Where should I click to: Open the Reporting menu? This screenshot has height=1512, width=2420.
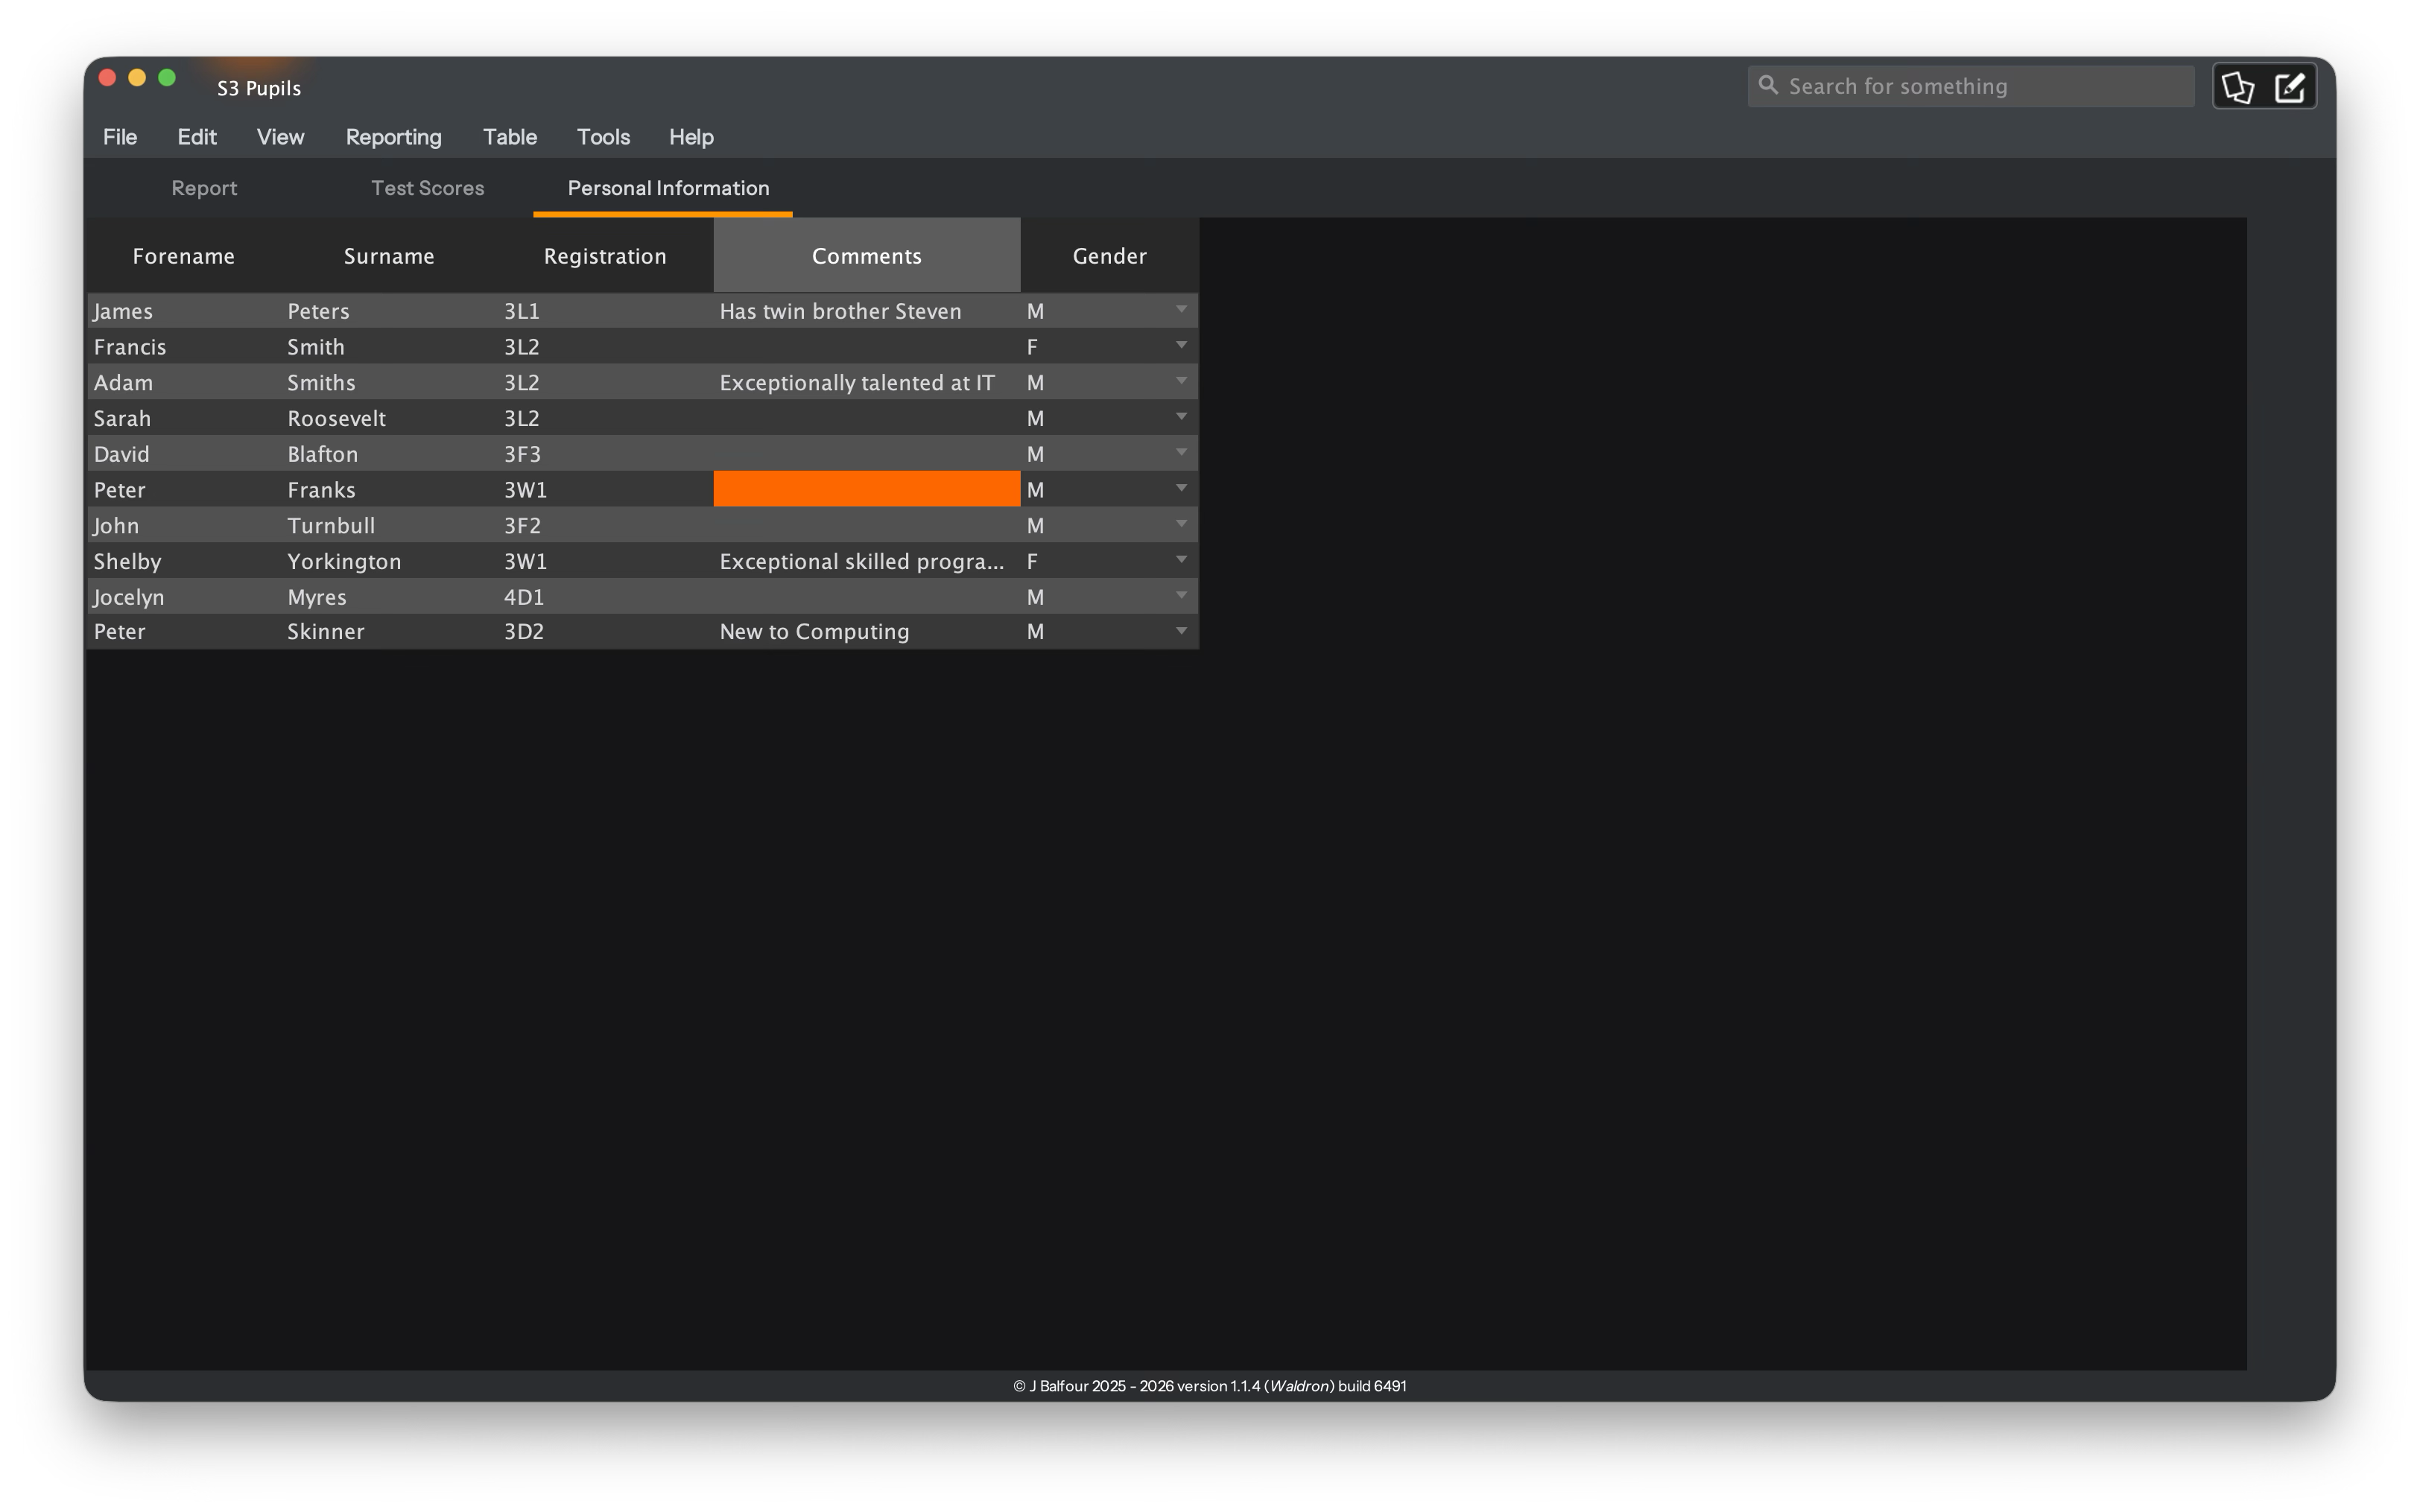pyautogui.click(x=393, y=137)
